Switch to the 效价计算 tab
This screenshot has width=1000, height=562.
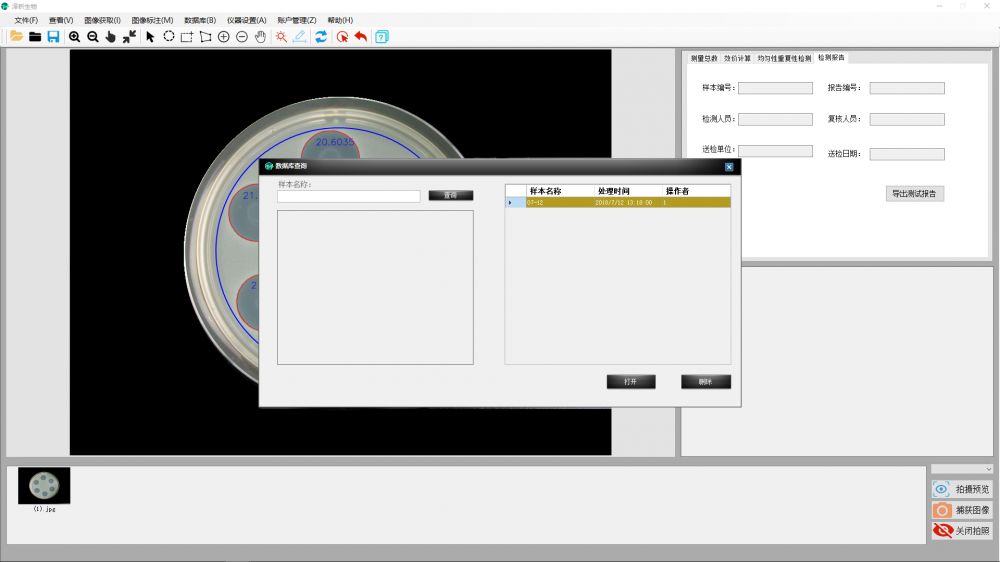[737, 58]
